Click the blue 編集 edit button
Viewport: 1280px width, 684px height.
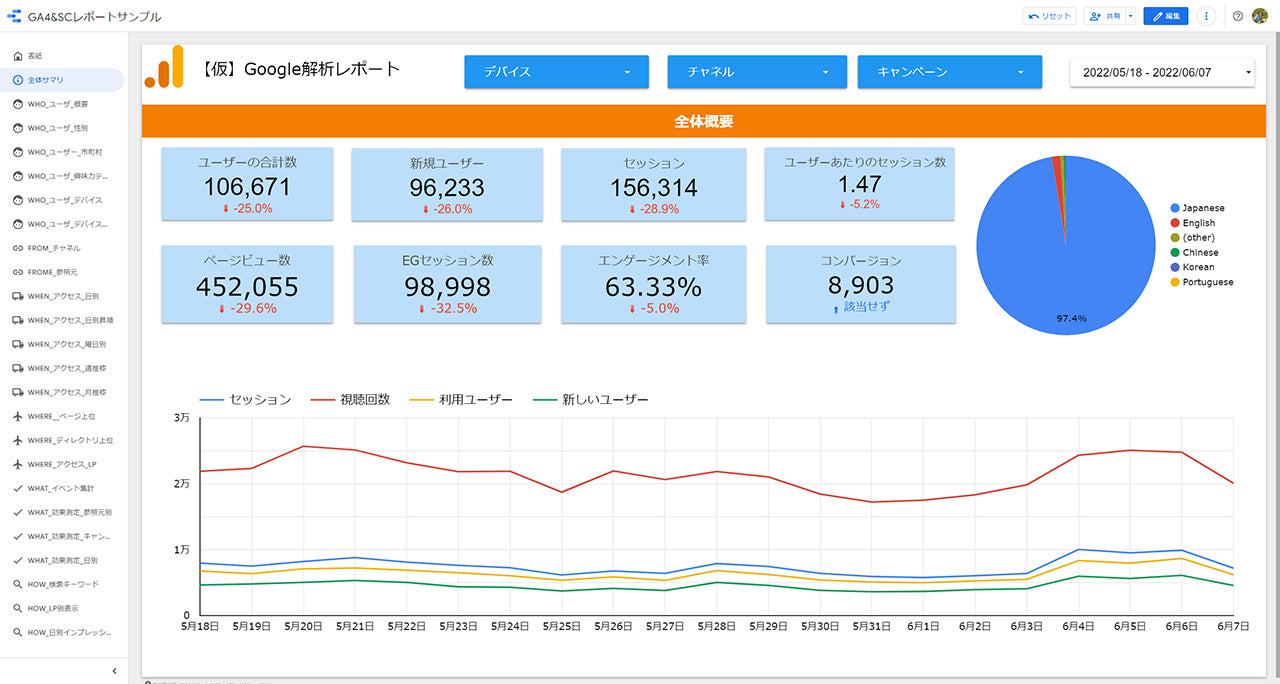click(x=1166, y=16)
